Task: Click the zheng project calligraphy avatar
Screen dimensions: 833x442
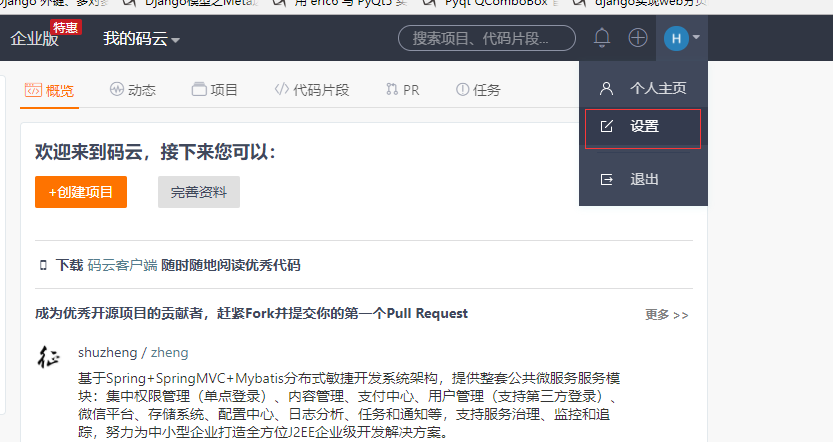Action: (x=48, y=357)
